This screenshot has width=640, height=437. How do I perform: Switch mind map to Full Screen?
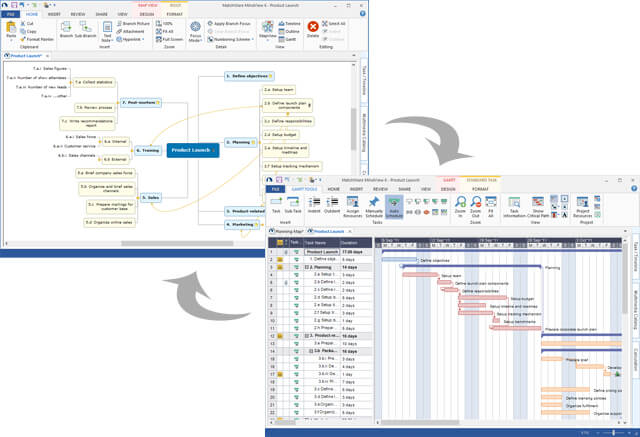(x=169, y=39)
